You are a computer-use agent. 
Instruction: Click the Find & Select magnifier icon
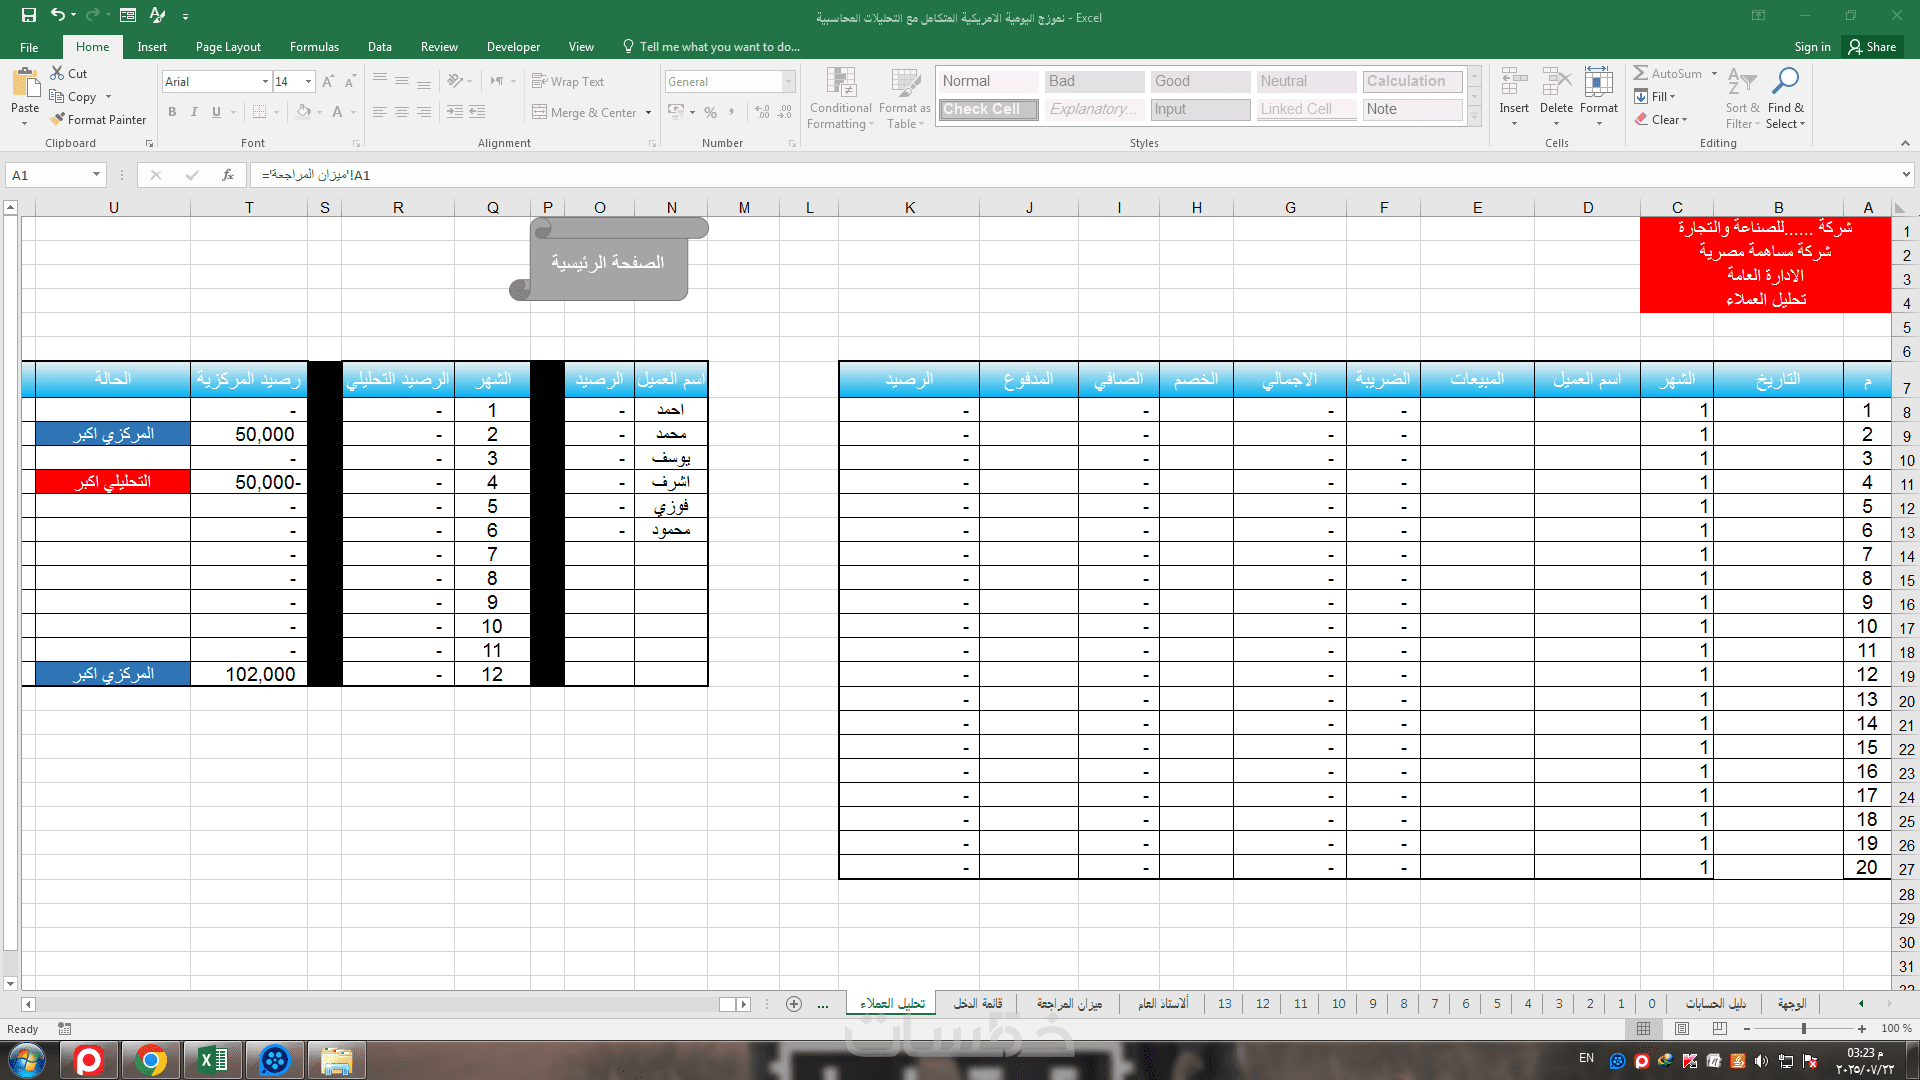pos(1785,81)
